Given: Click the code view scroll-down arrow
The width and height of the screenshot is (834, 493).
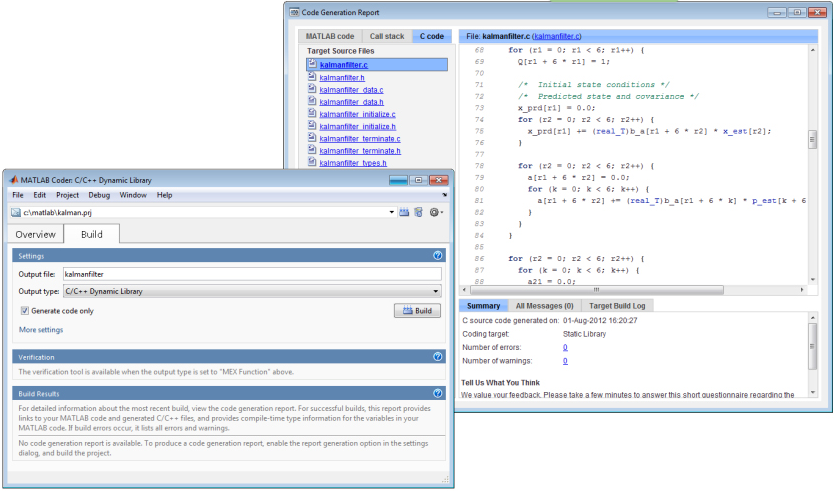Looking at the screenshot, I should pos(812,280).
